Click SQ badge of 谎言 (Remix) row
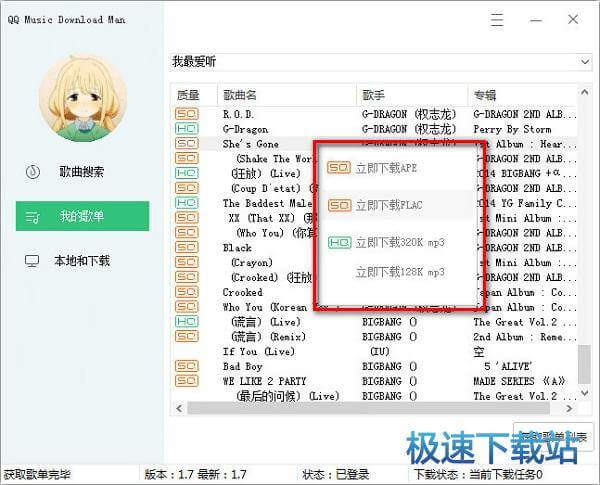This screenshot has height=485, width=600. pos(187,336)
